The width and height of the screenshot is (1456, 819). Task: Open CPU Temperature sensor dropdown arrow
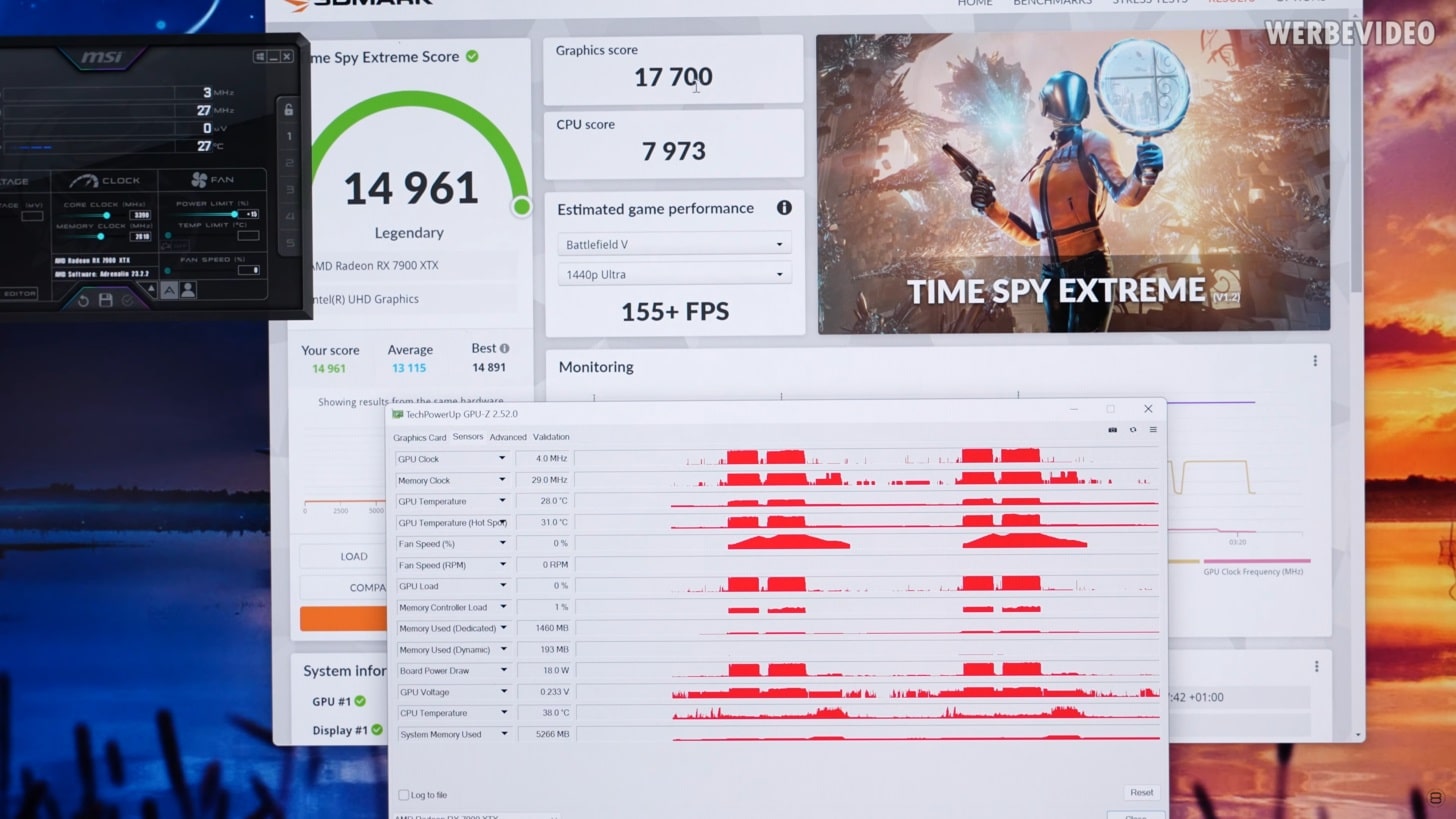[502, 713]
